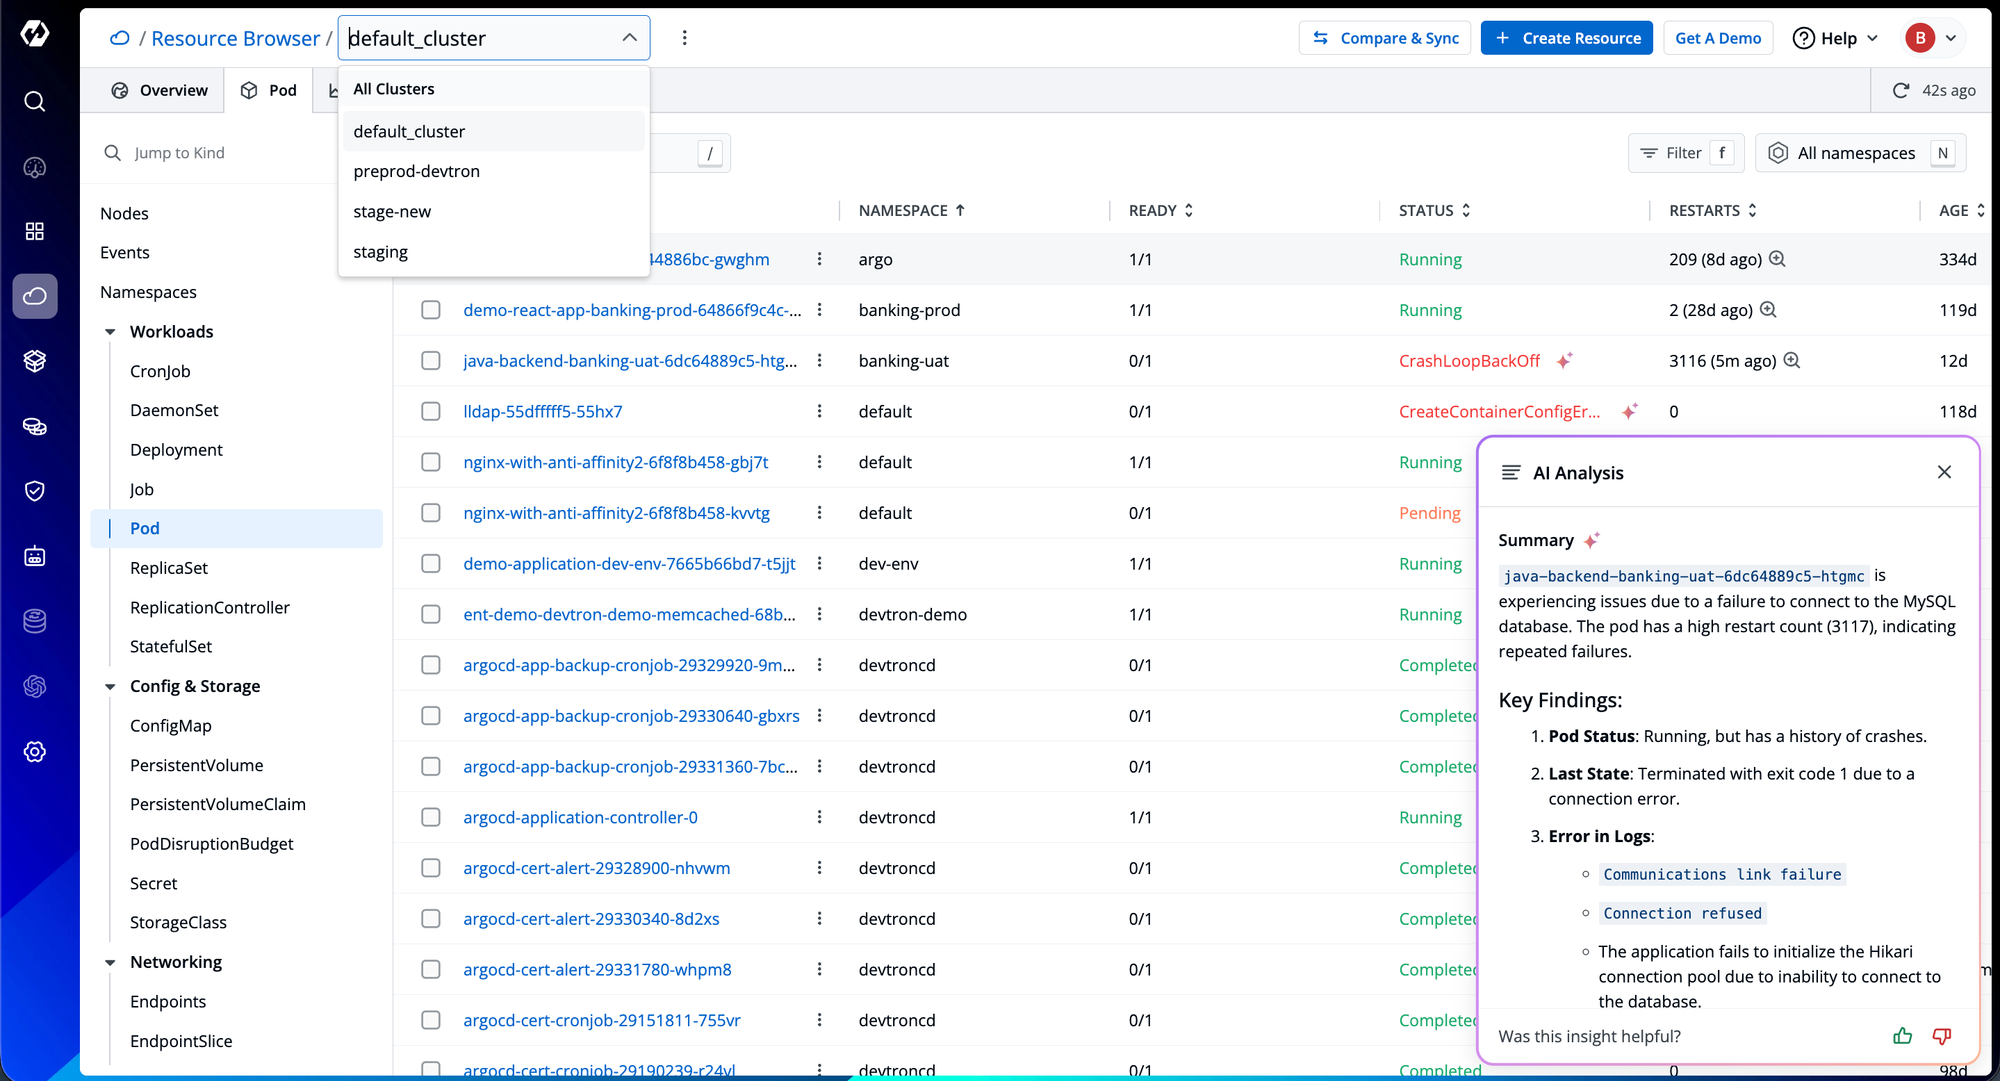Select staging from cluster list

381,252
